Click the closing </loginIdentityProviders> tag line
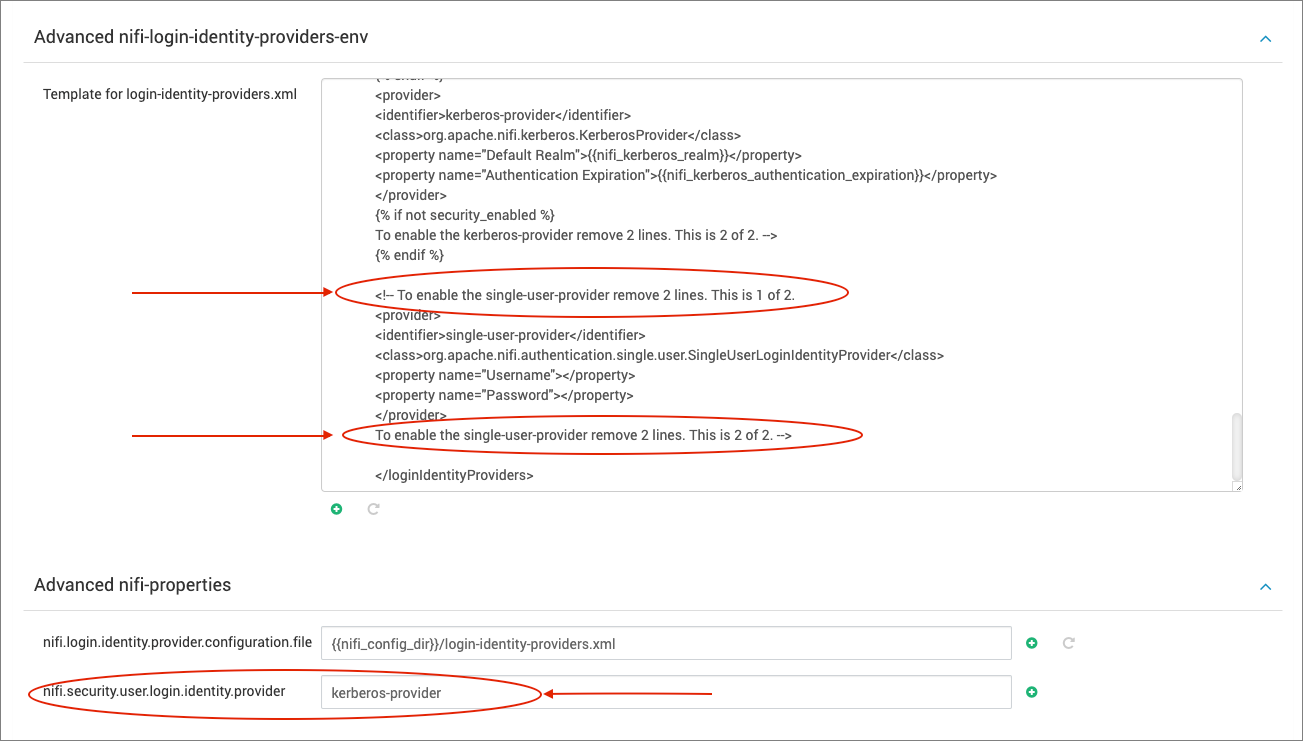The height and width of the screenshot is (741, 1303). (x=454, y=475)
